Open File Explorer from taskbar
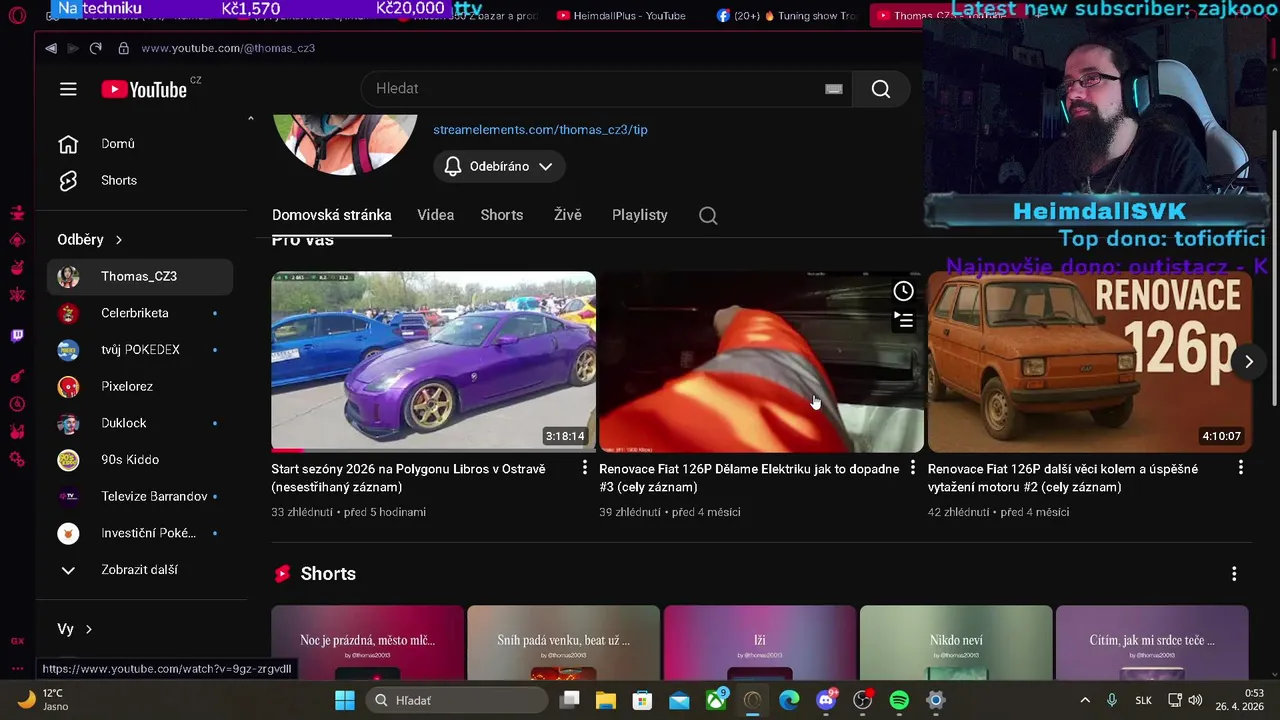Image resolution: width=1280 pixels, height=720 pixels. (x=605, y=700)
